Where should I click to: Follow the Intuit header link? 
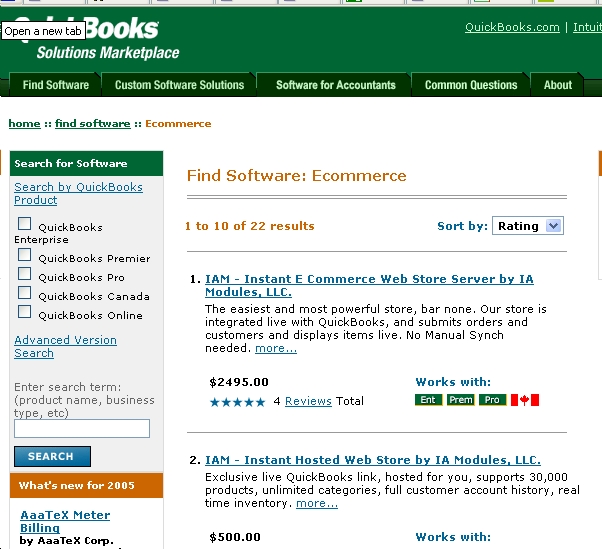tap(587, 27)
